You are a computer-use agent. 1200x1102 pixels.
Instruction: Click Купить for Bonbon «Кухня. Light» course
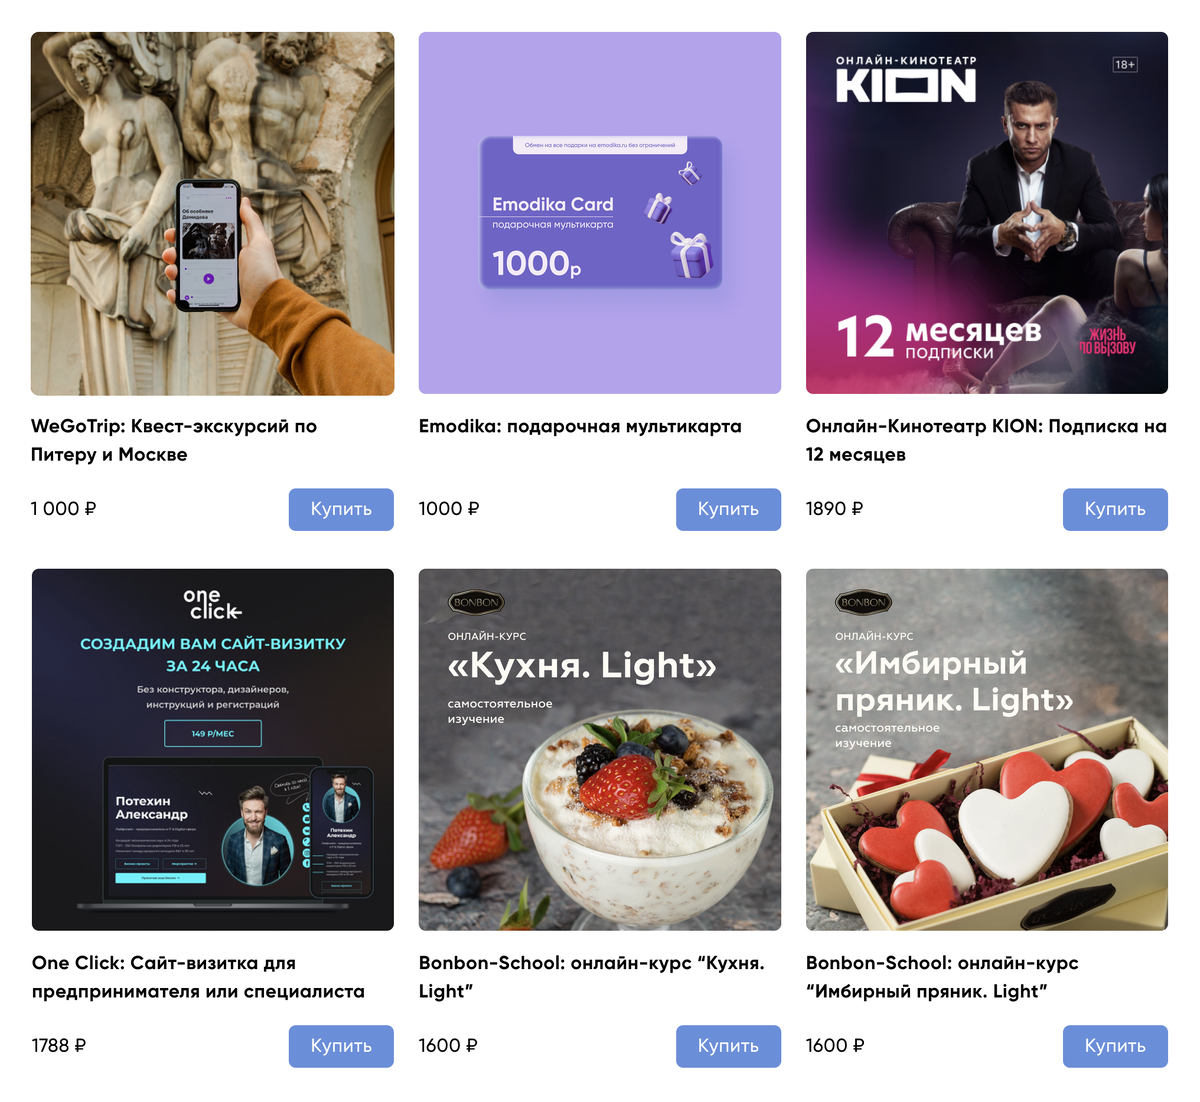tap(728, 1046)
